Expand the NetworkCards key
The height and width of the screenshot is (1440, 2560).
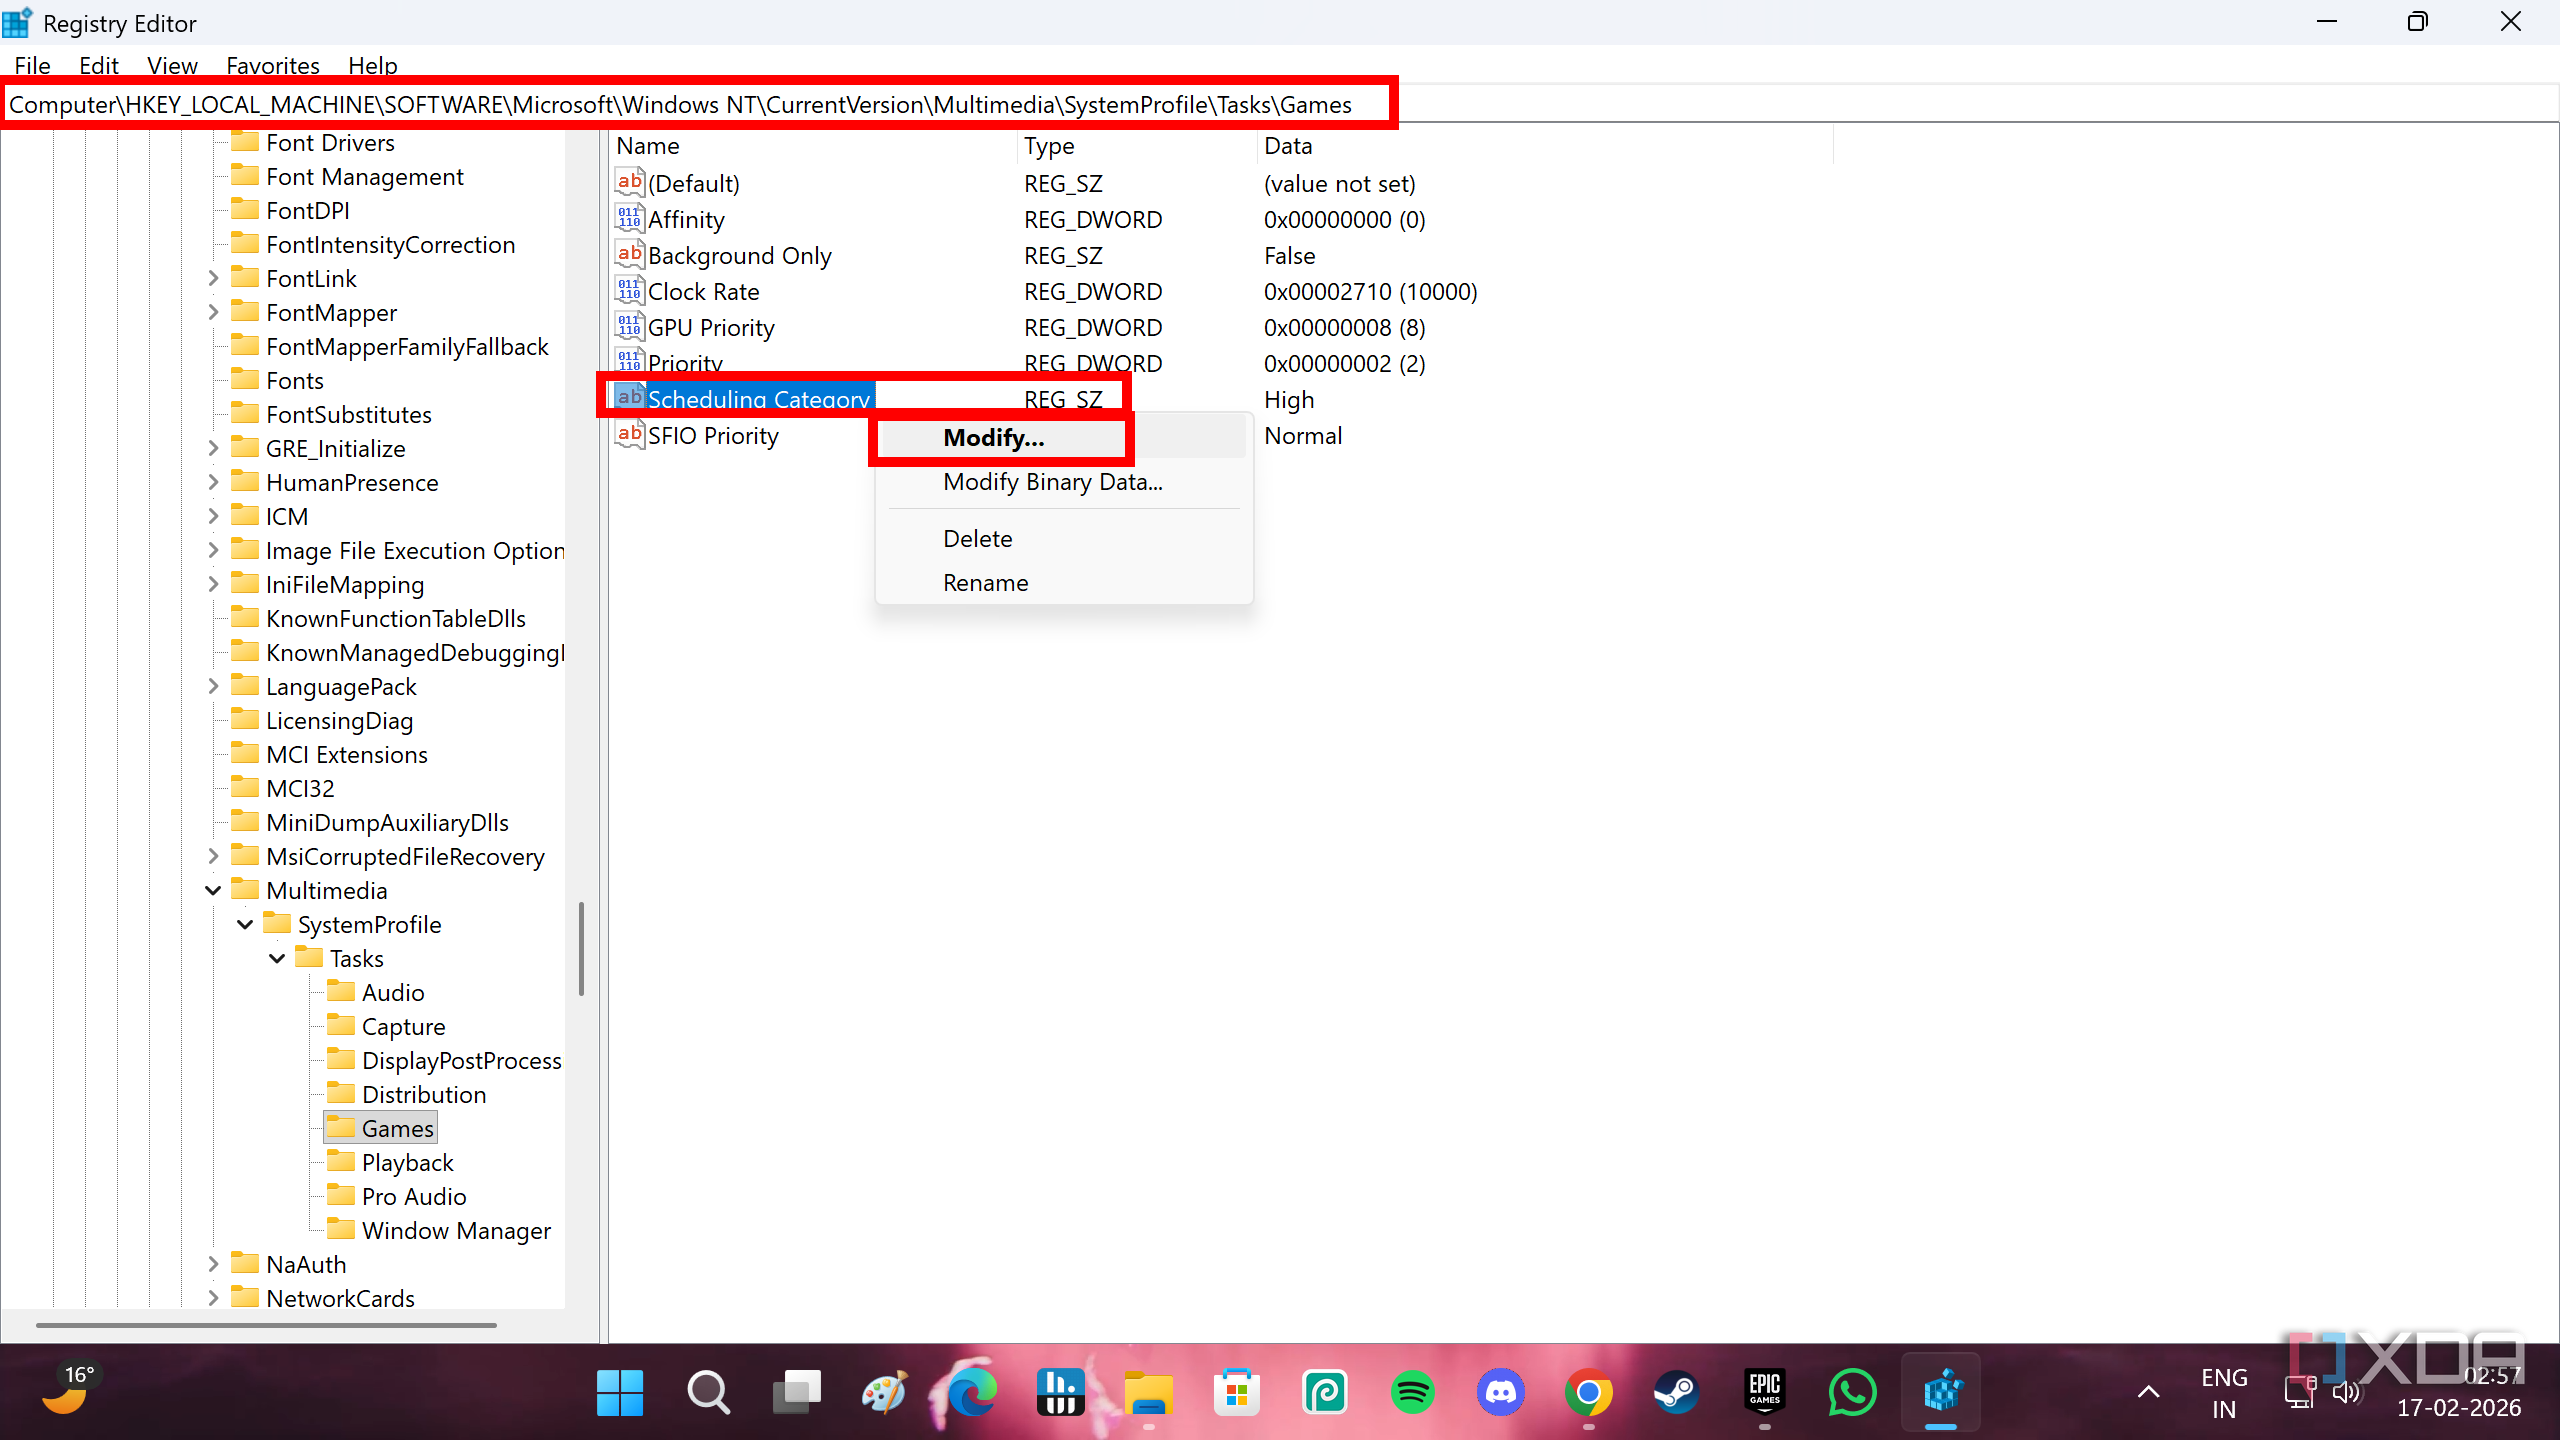(213, 1298)
